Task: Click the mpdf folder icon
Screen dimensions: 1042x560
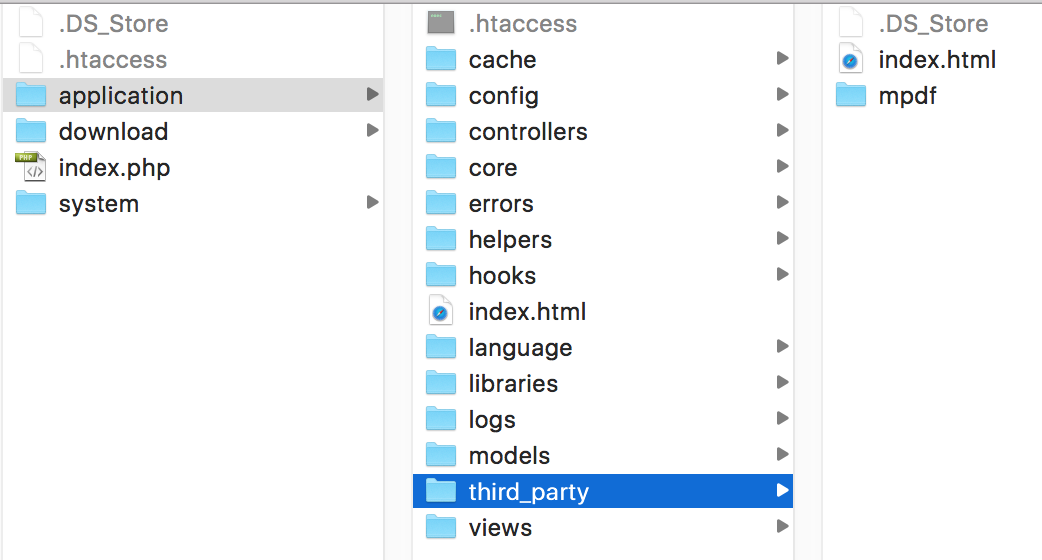Action: click(851, 96)
